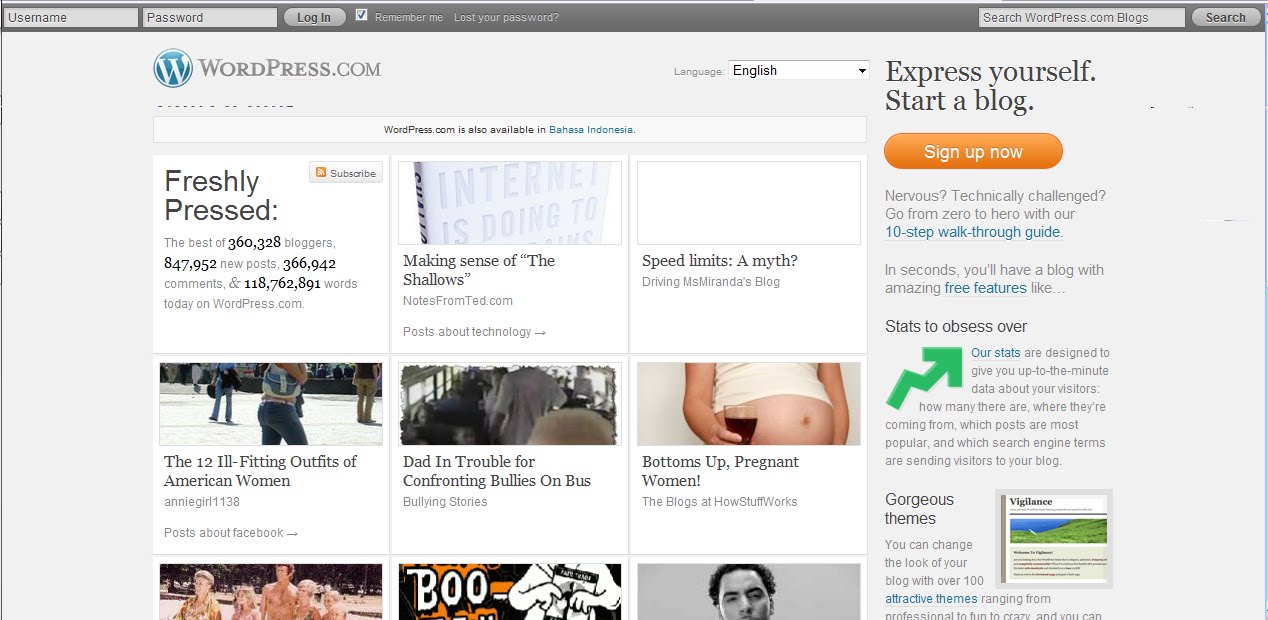This screenshot has height=620, width=1268.
Task: Click the Password input field
Action: (209, 17)
